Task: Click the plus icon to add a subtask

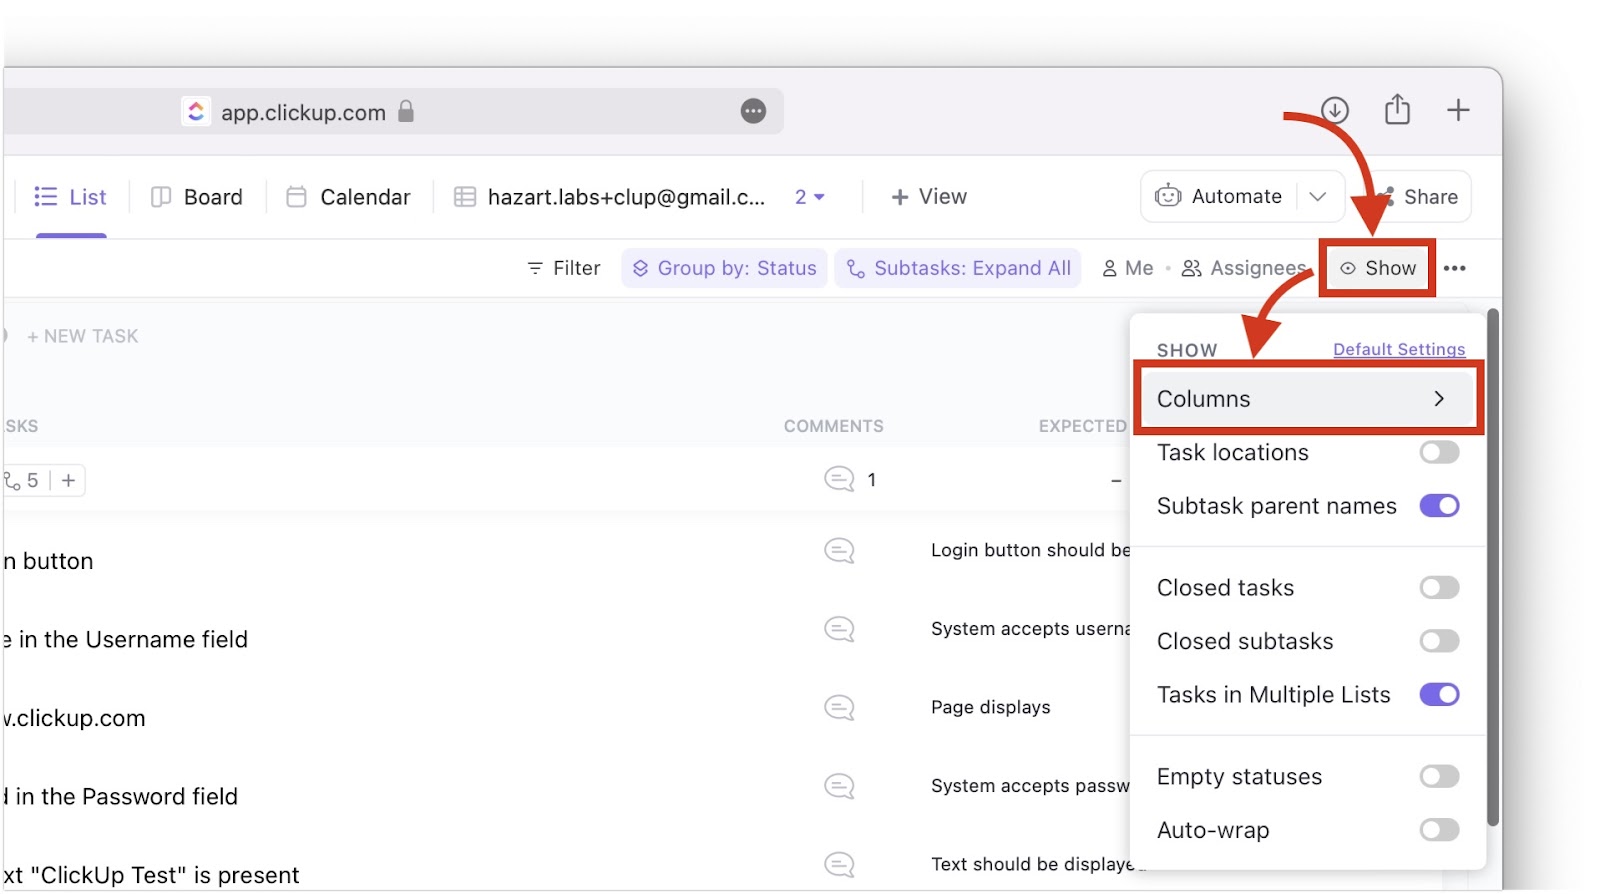Action: tap(68, 481)
